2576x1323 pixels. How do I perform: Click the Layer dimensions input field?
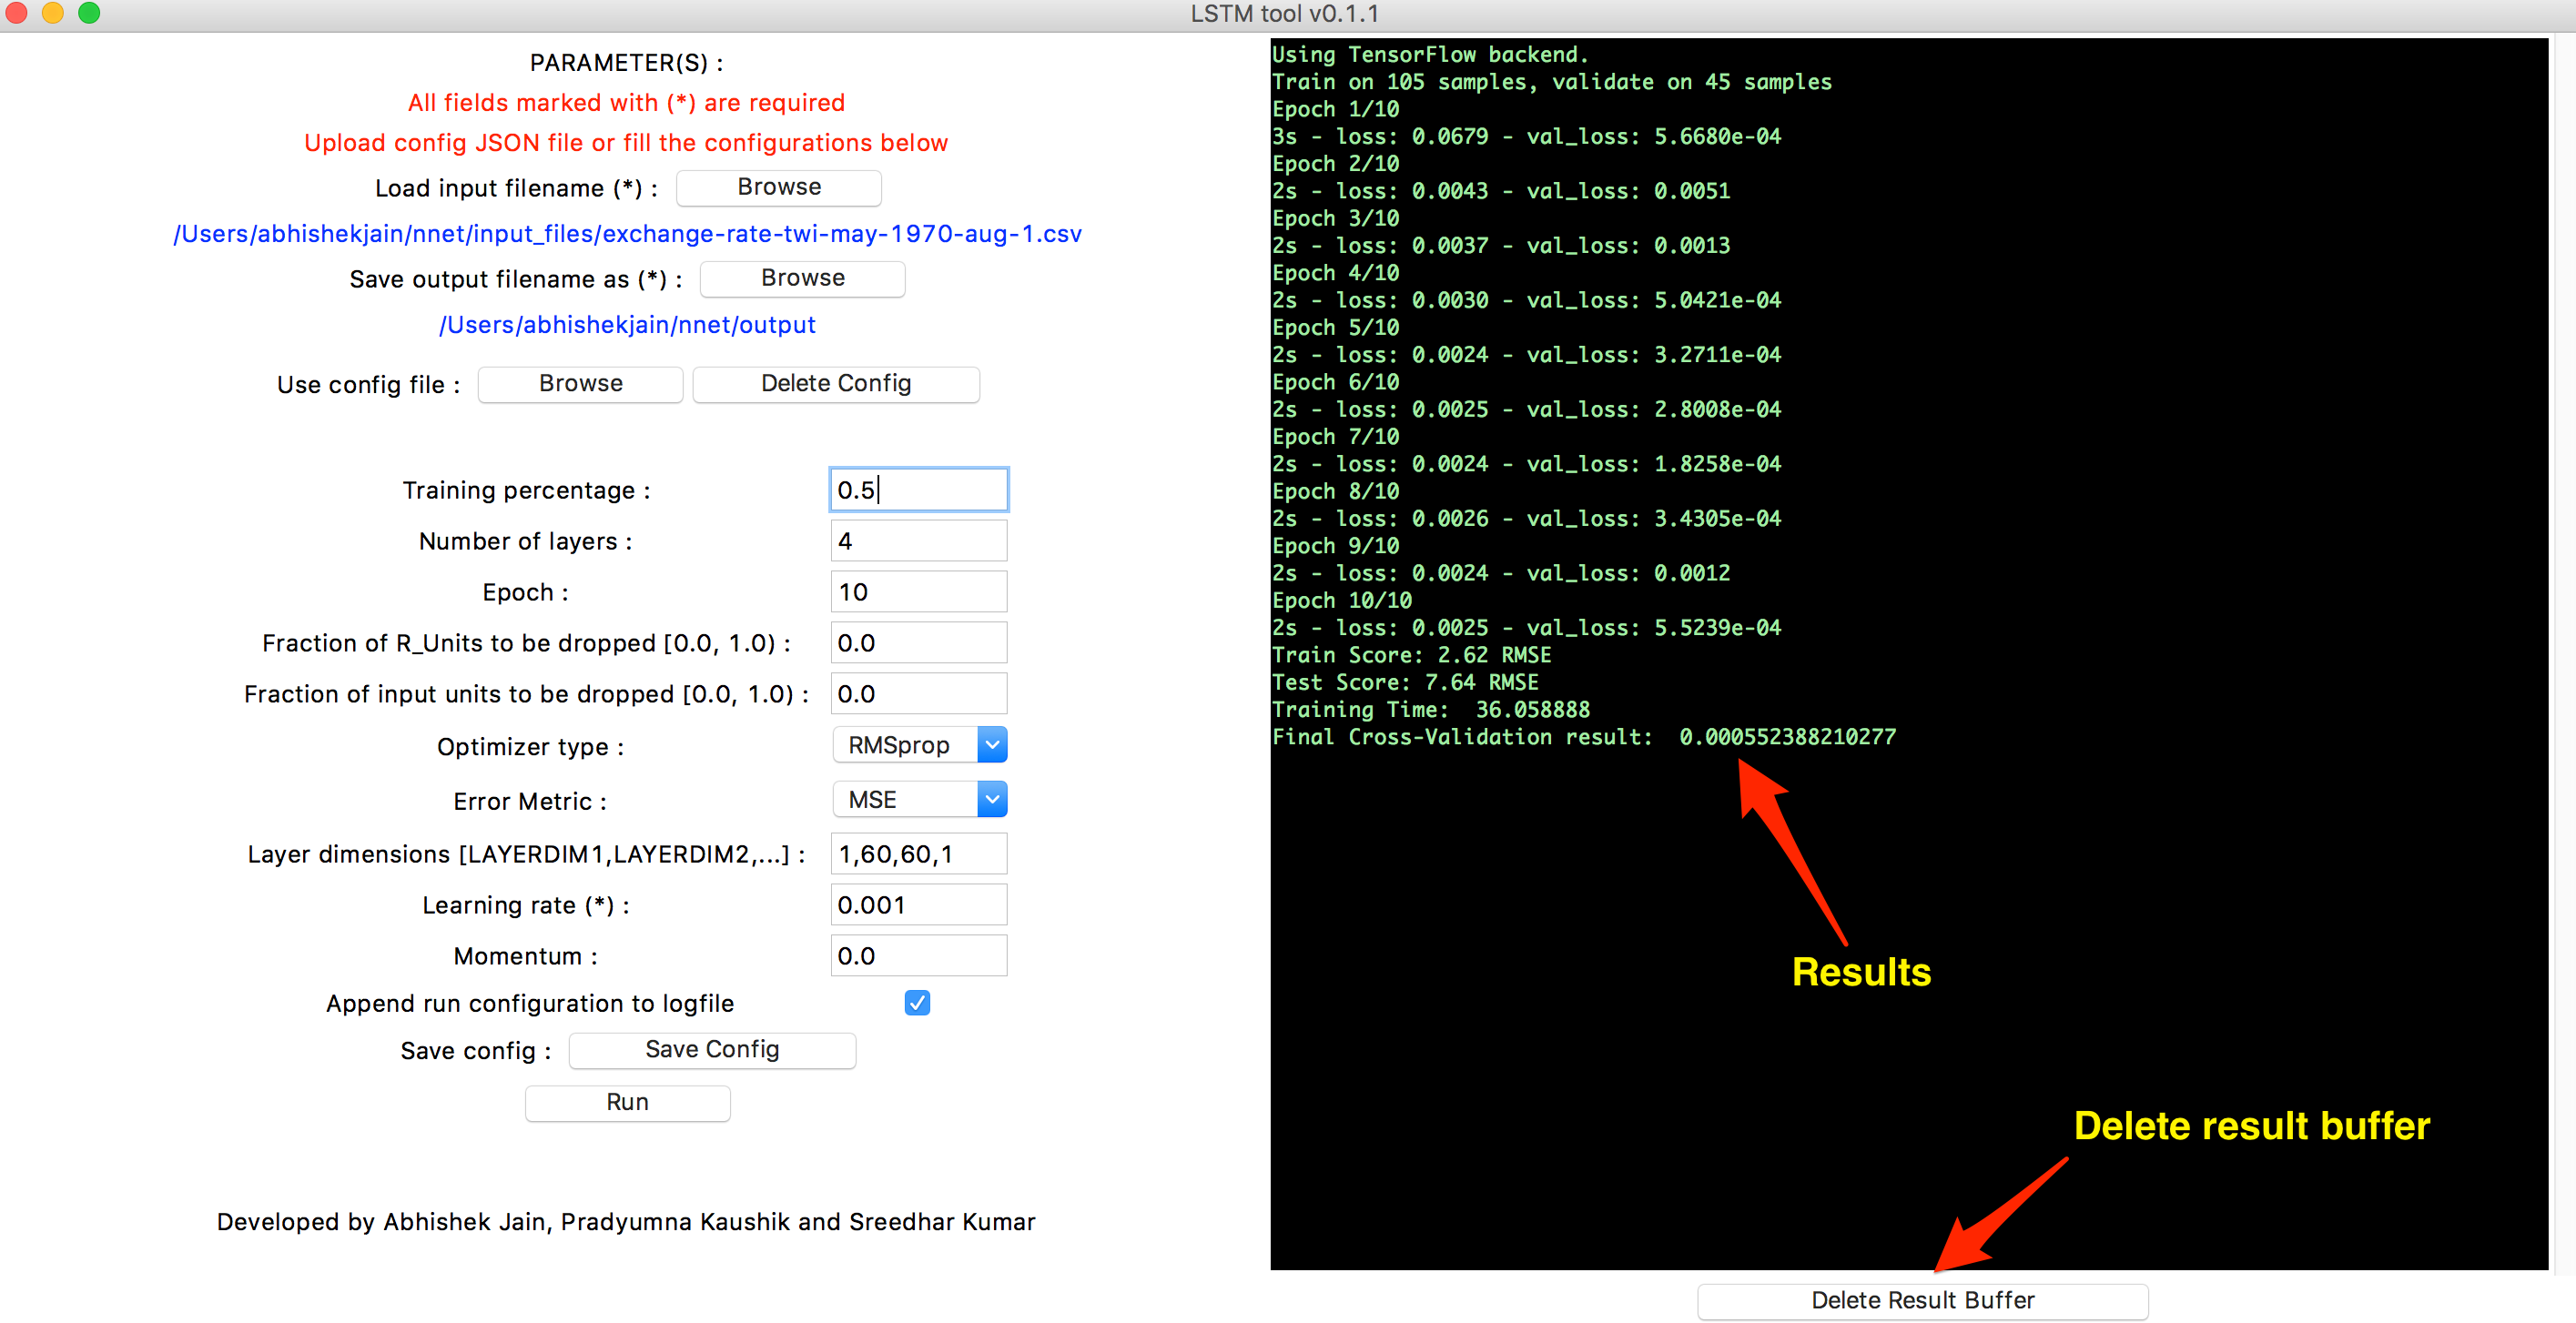(x=918, y=854)
